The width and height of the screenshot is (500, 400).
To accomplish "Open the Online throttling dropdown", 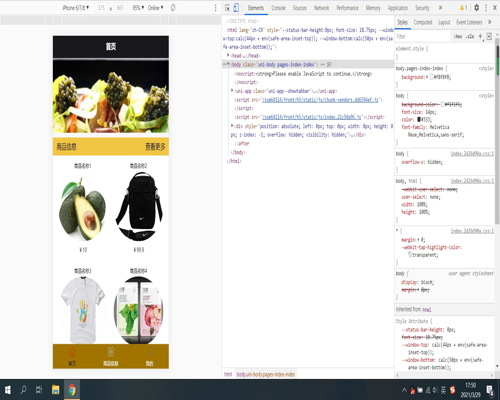I will coord(155,8).
